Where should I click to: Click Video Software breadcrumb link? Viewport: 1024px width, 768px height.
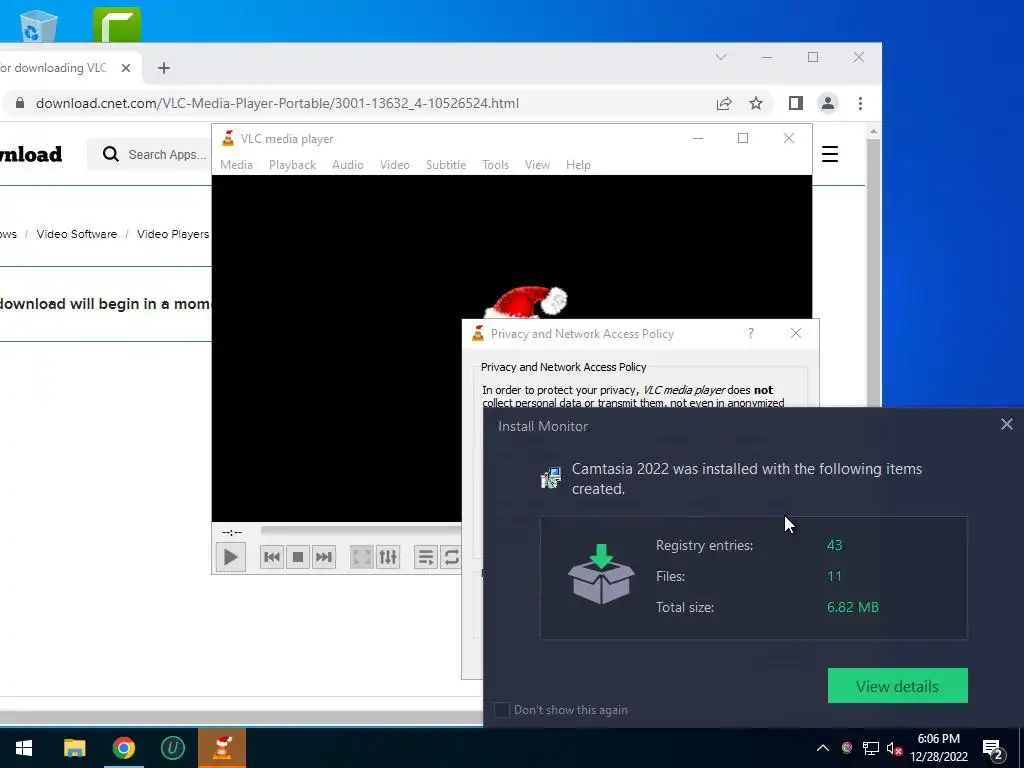76,234
